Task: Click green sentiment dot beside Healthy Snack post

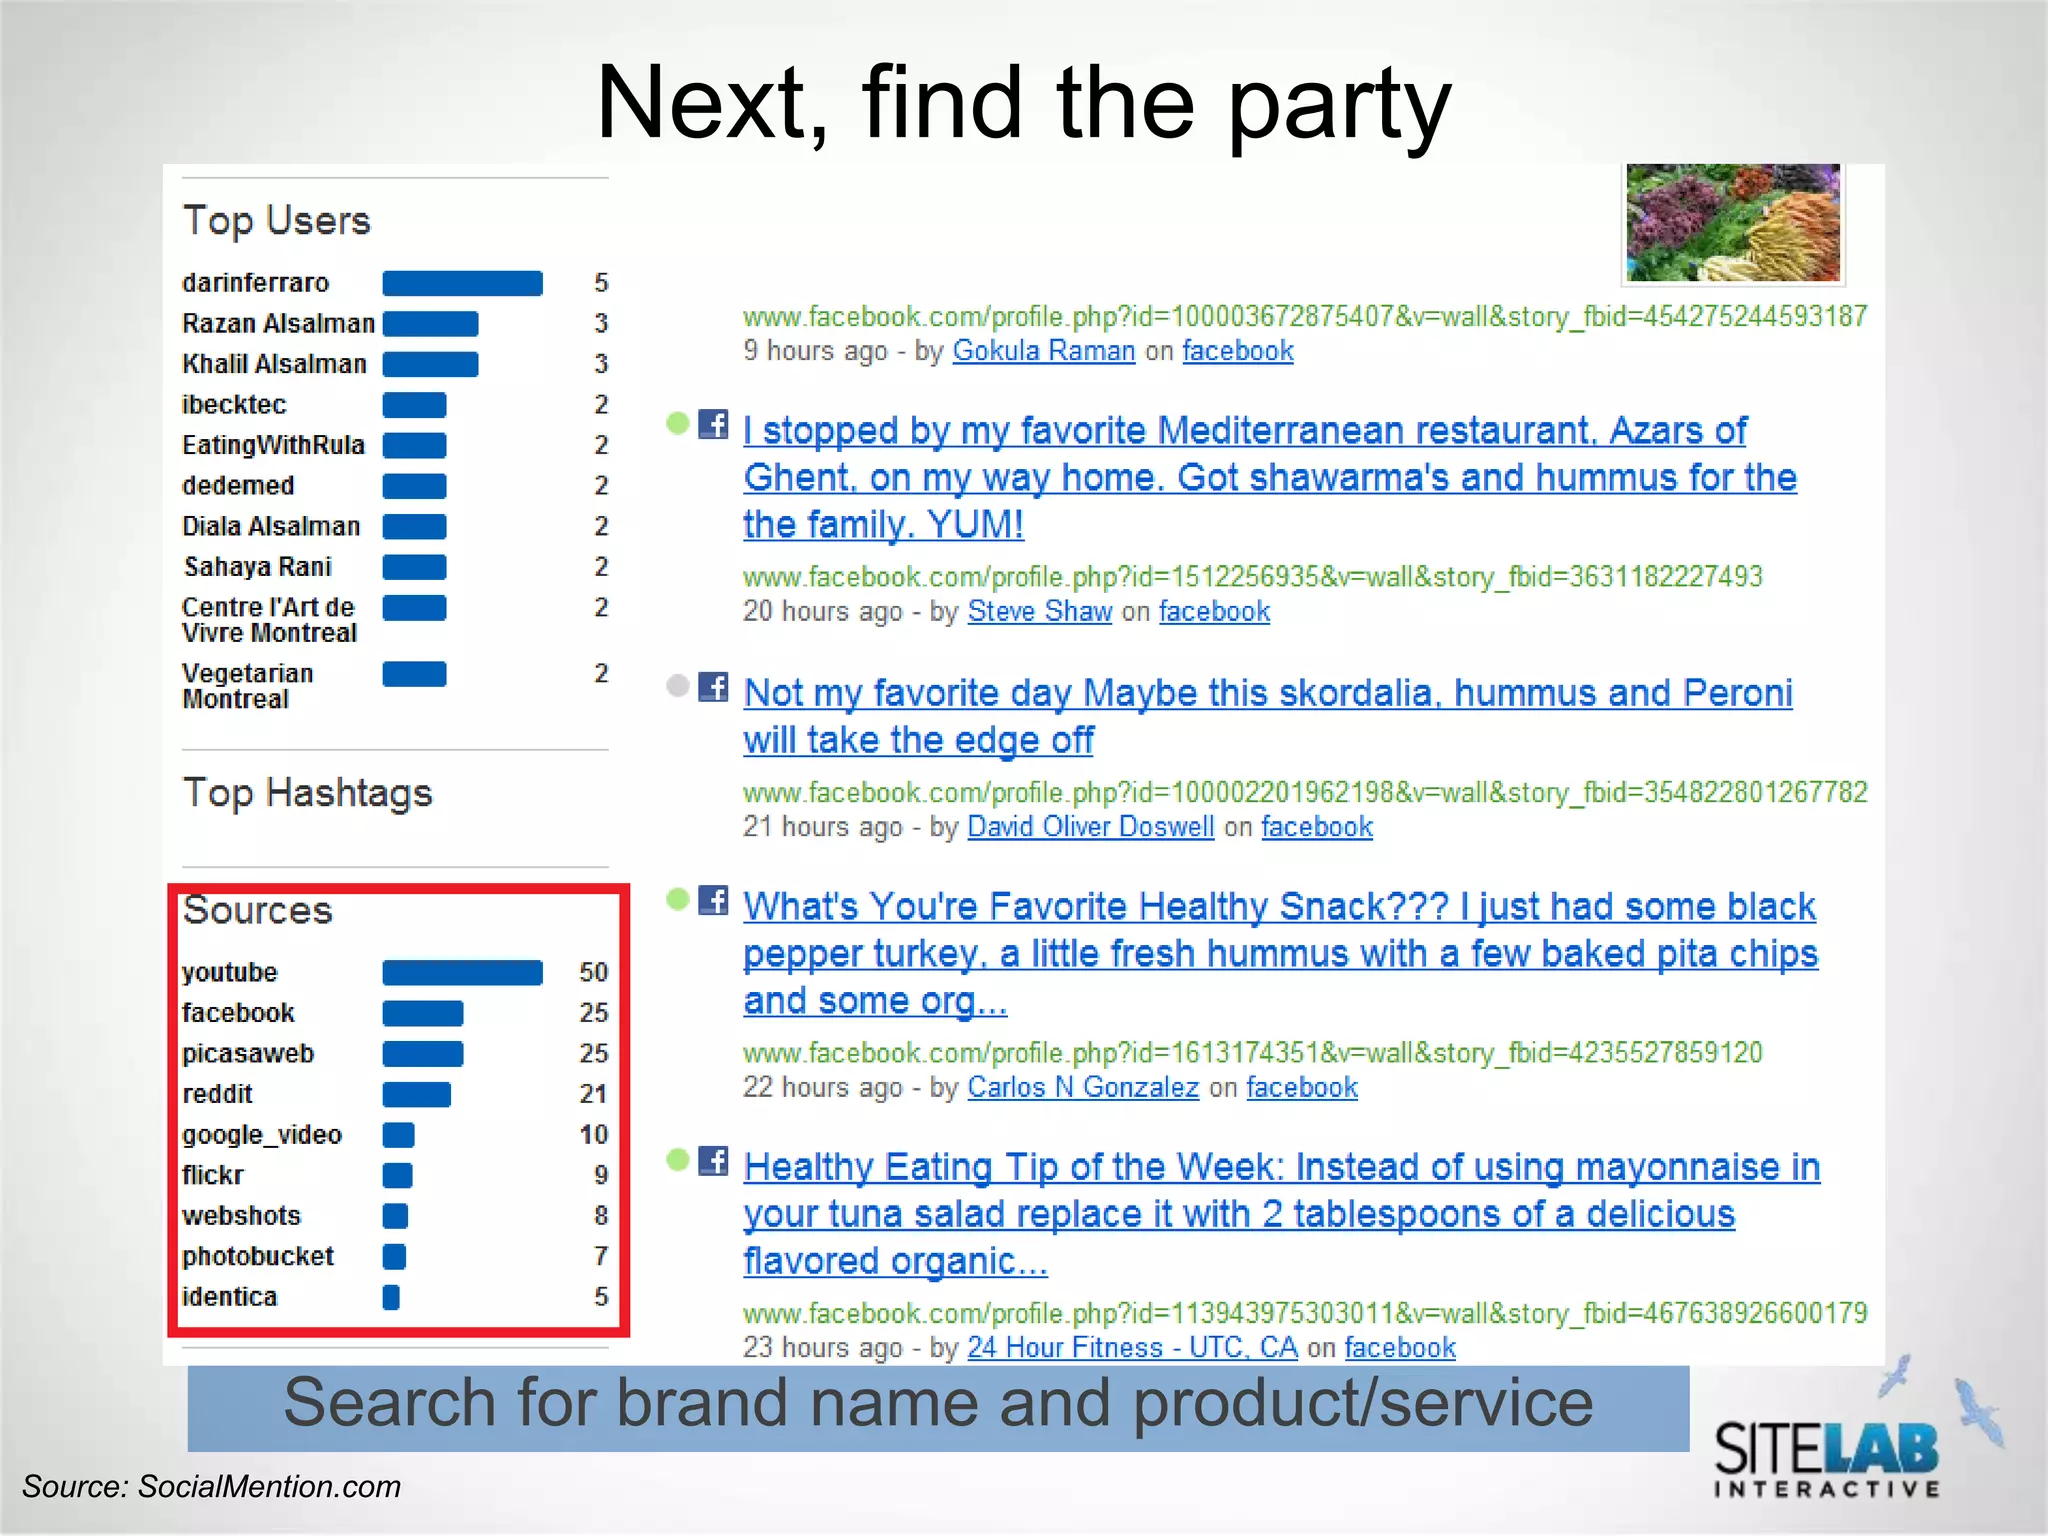Action: (x=678, y=900)
